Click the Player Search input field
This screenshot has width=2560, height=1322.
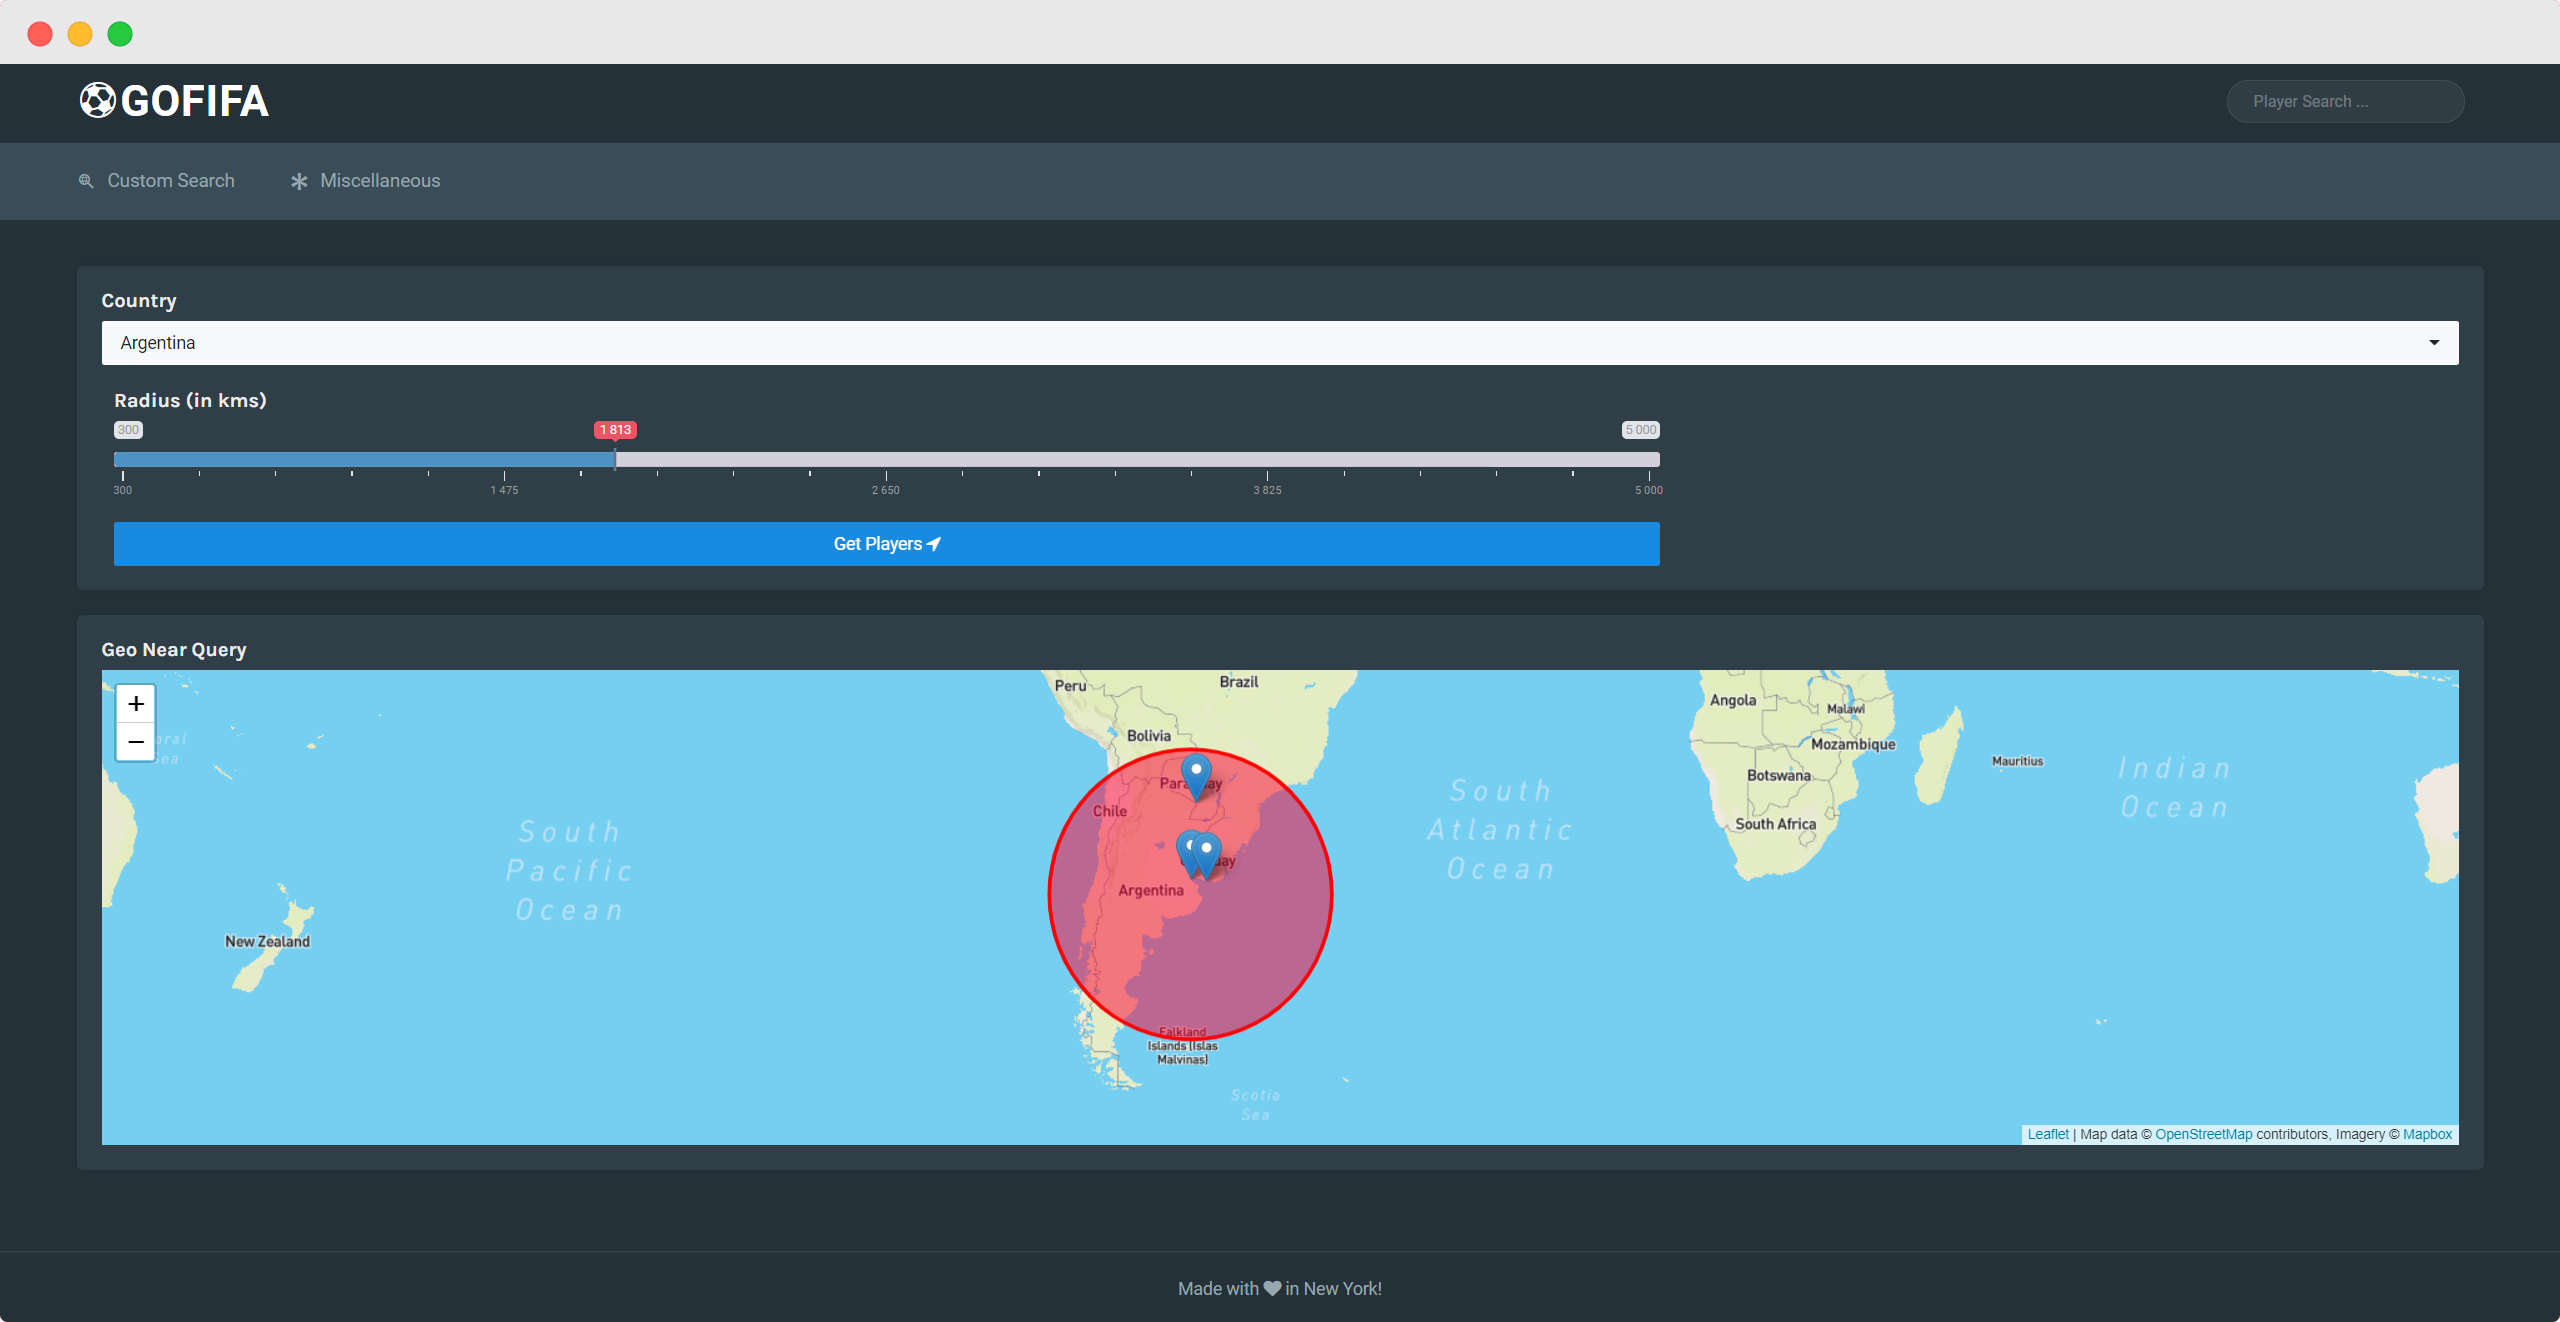click(x=2344, y=102)
